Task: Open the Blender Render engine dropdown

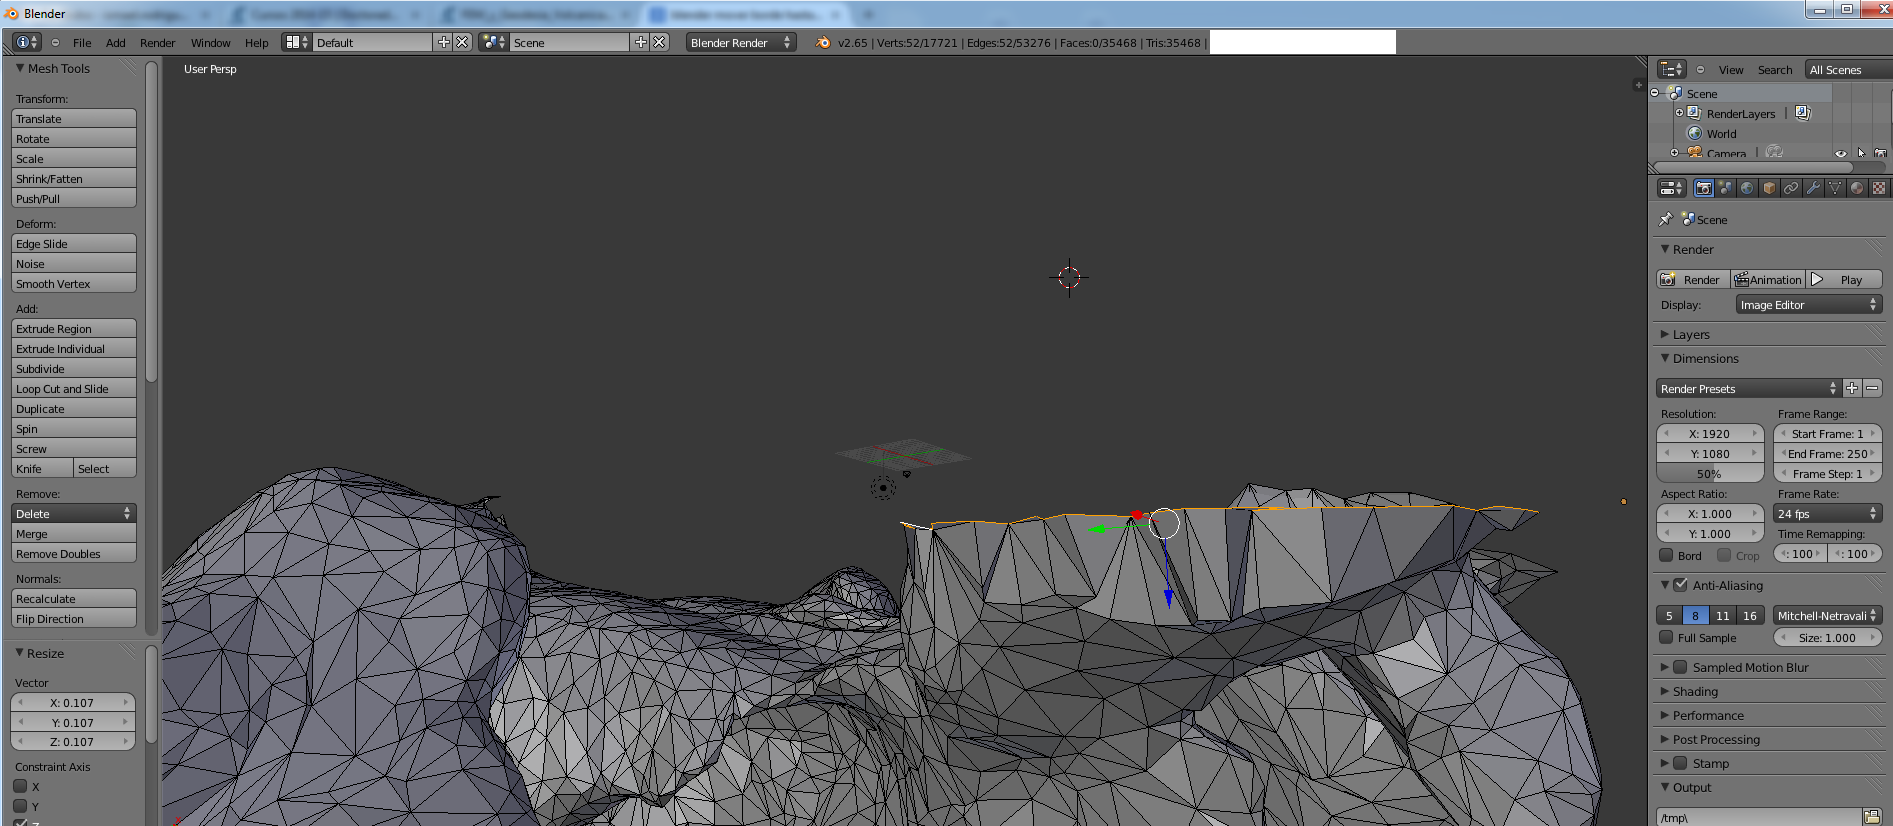Action: pyautogui.click(x=740, y=42)
